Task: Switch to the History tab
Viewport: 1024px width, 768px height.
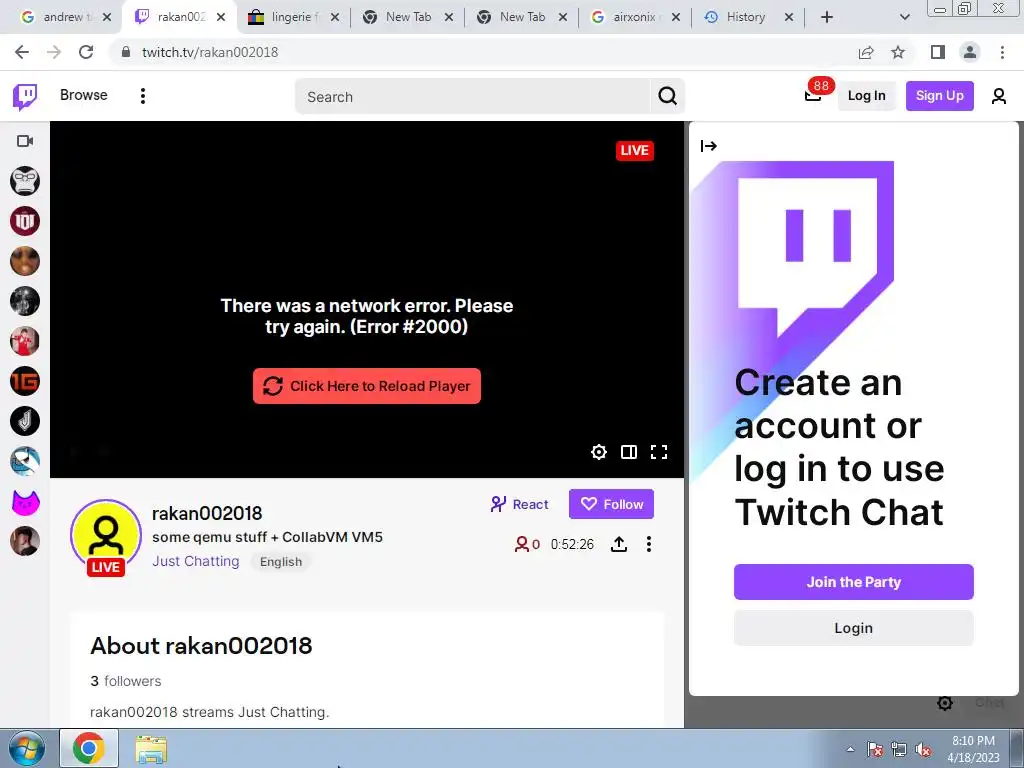Action: 746,17
